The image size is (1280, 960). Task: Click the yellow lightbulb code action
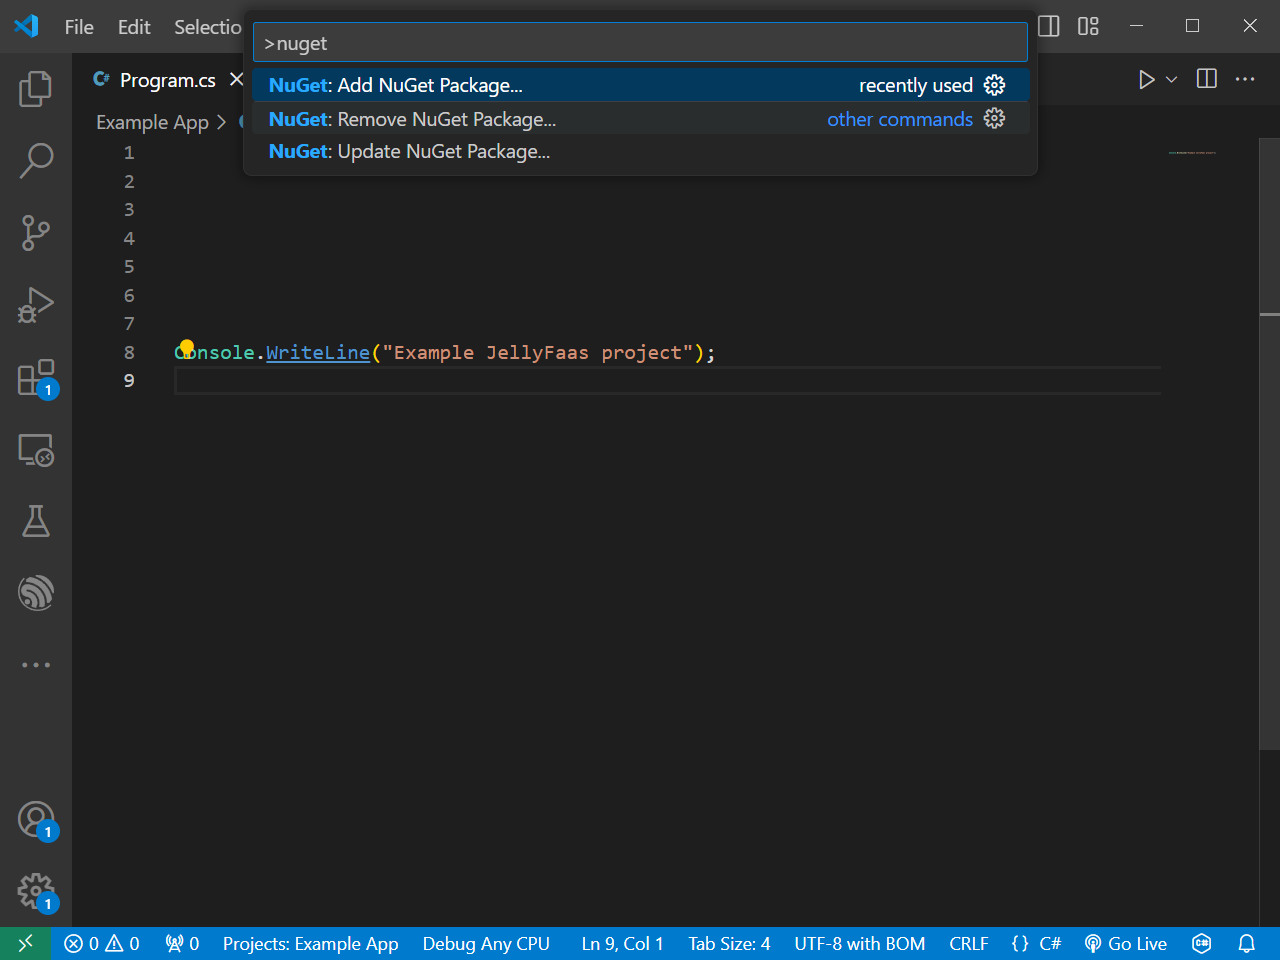(186, 348)
